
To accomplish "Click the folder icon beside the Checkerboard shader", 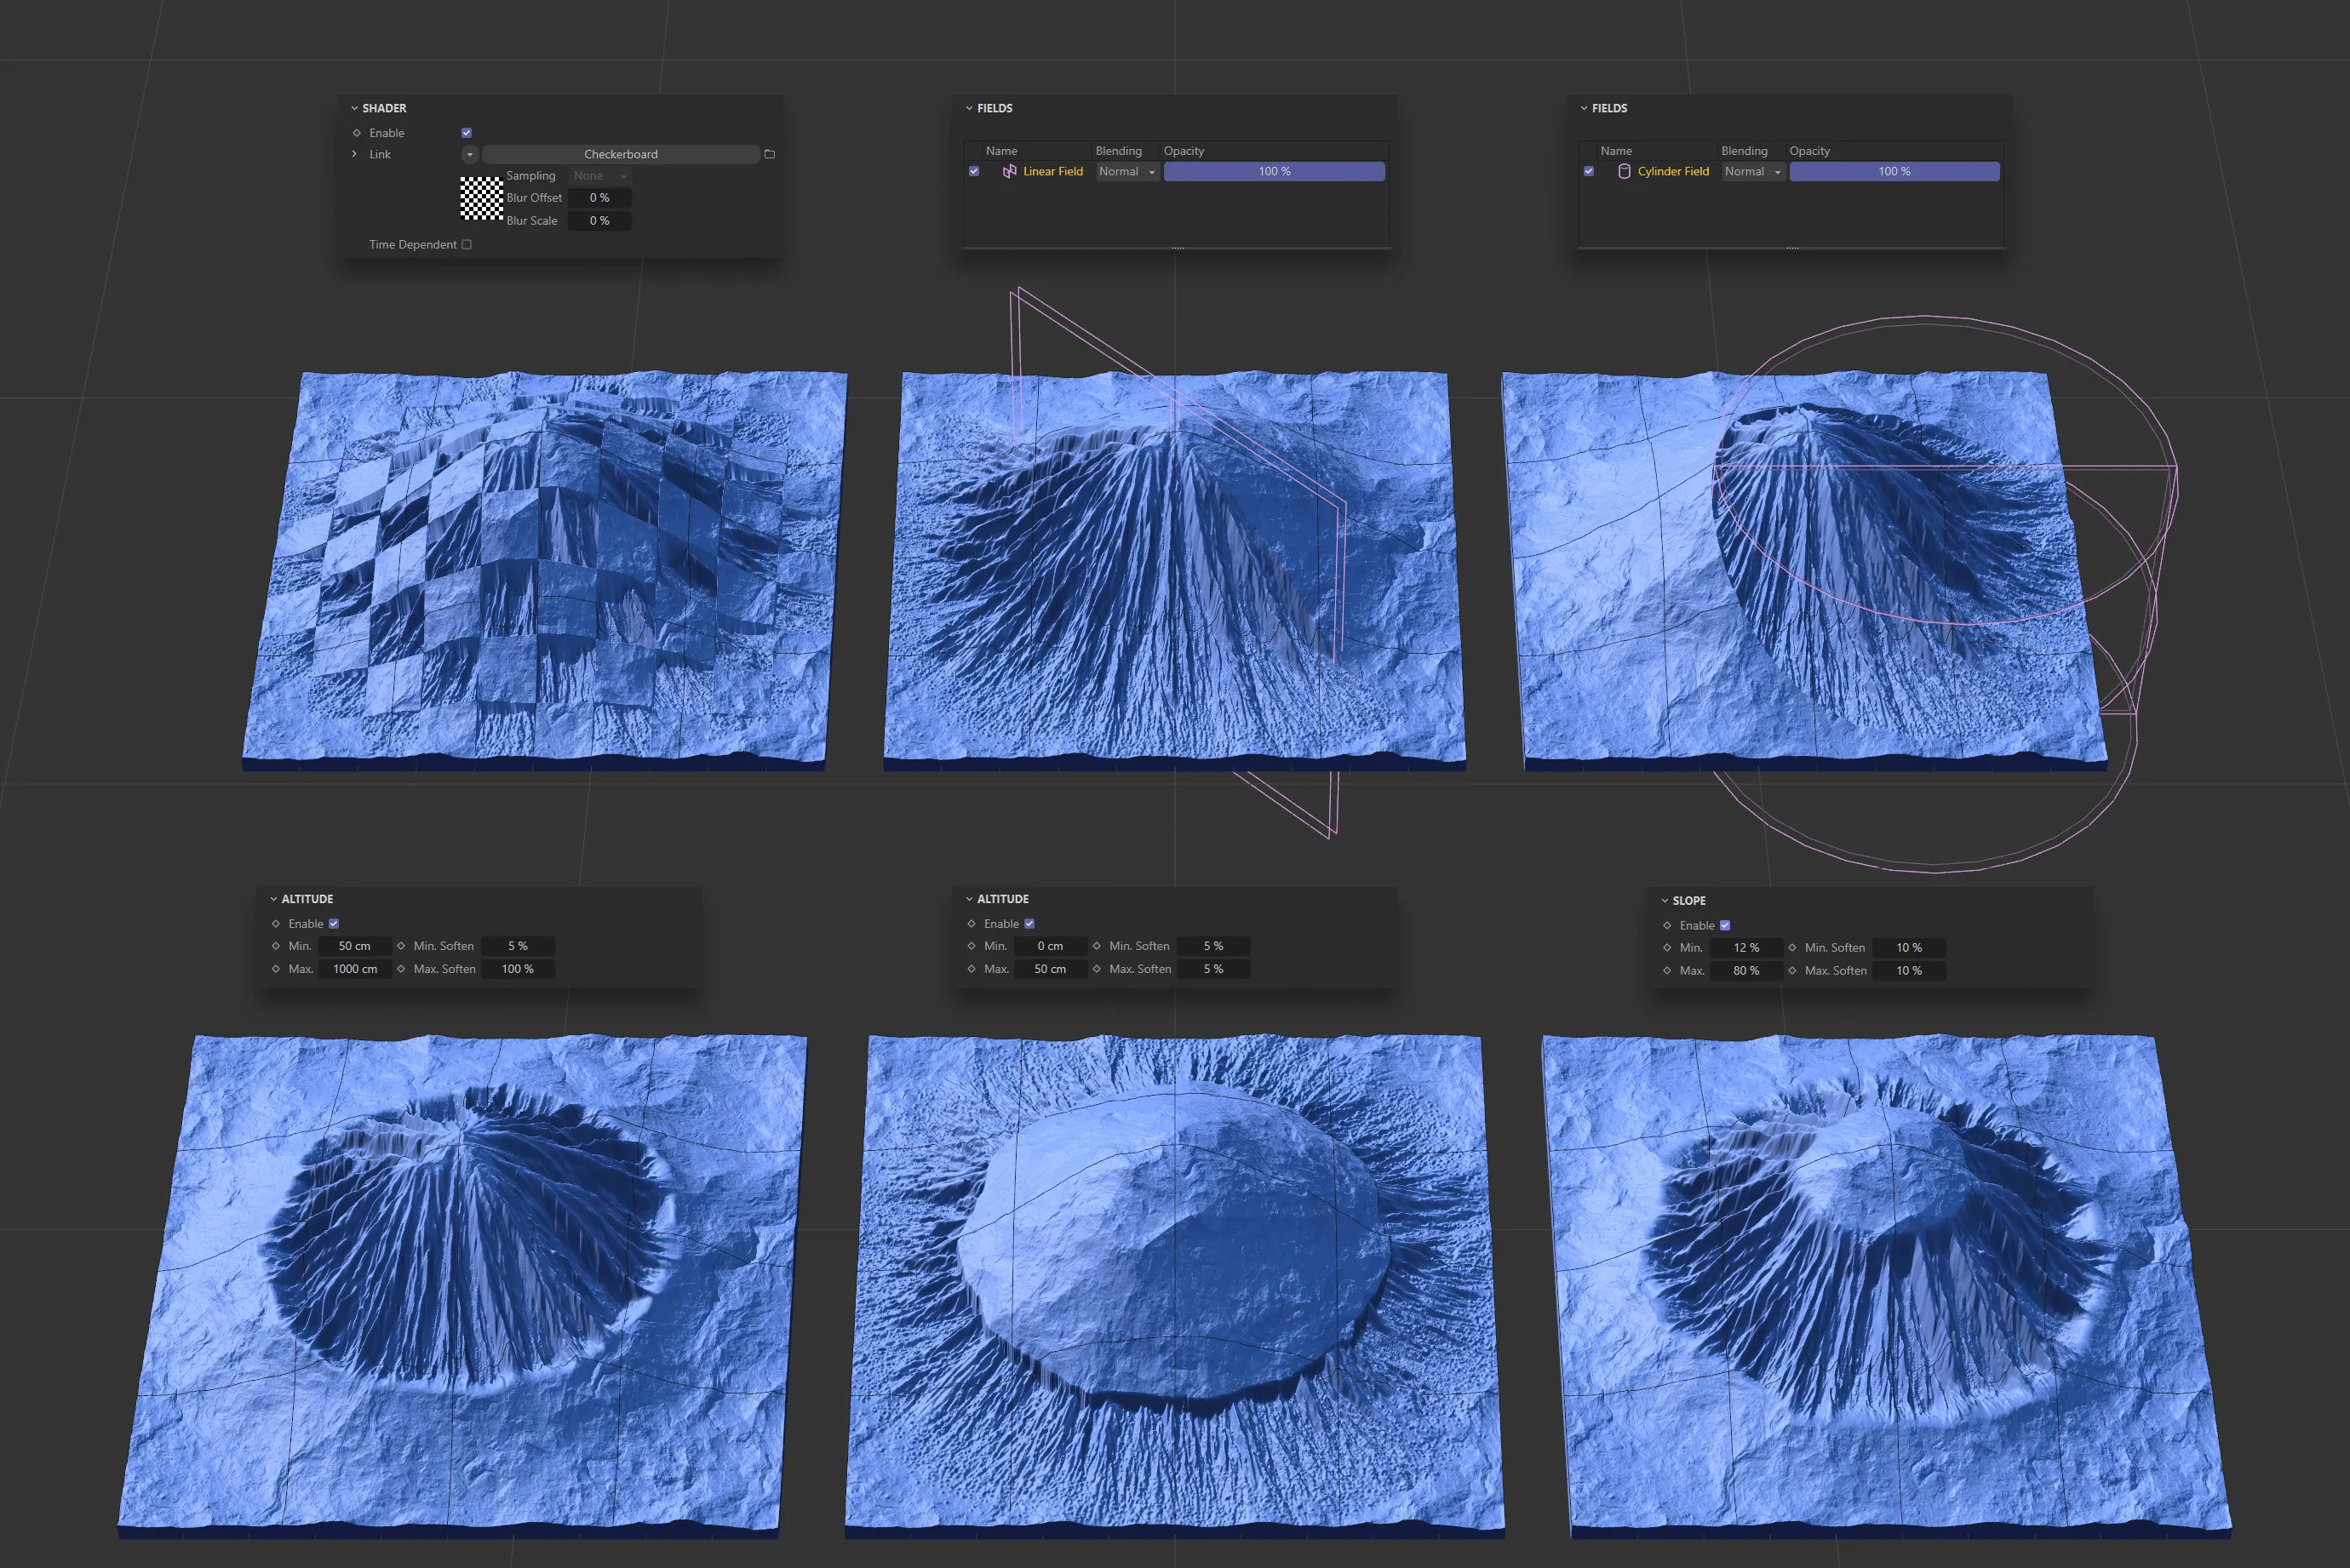I will [x=768, y=154].
